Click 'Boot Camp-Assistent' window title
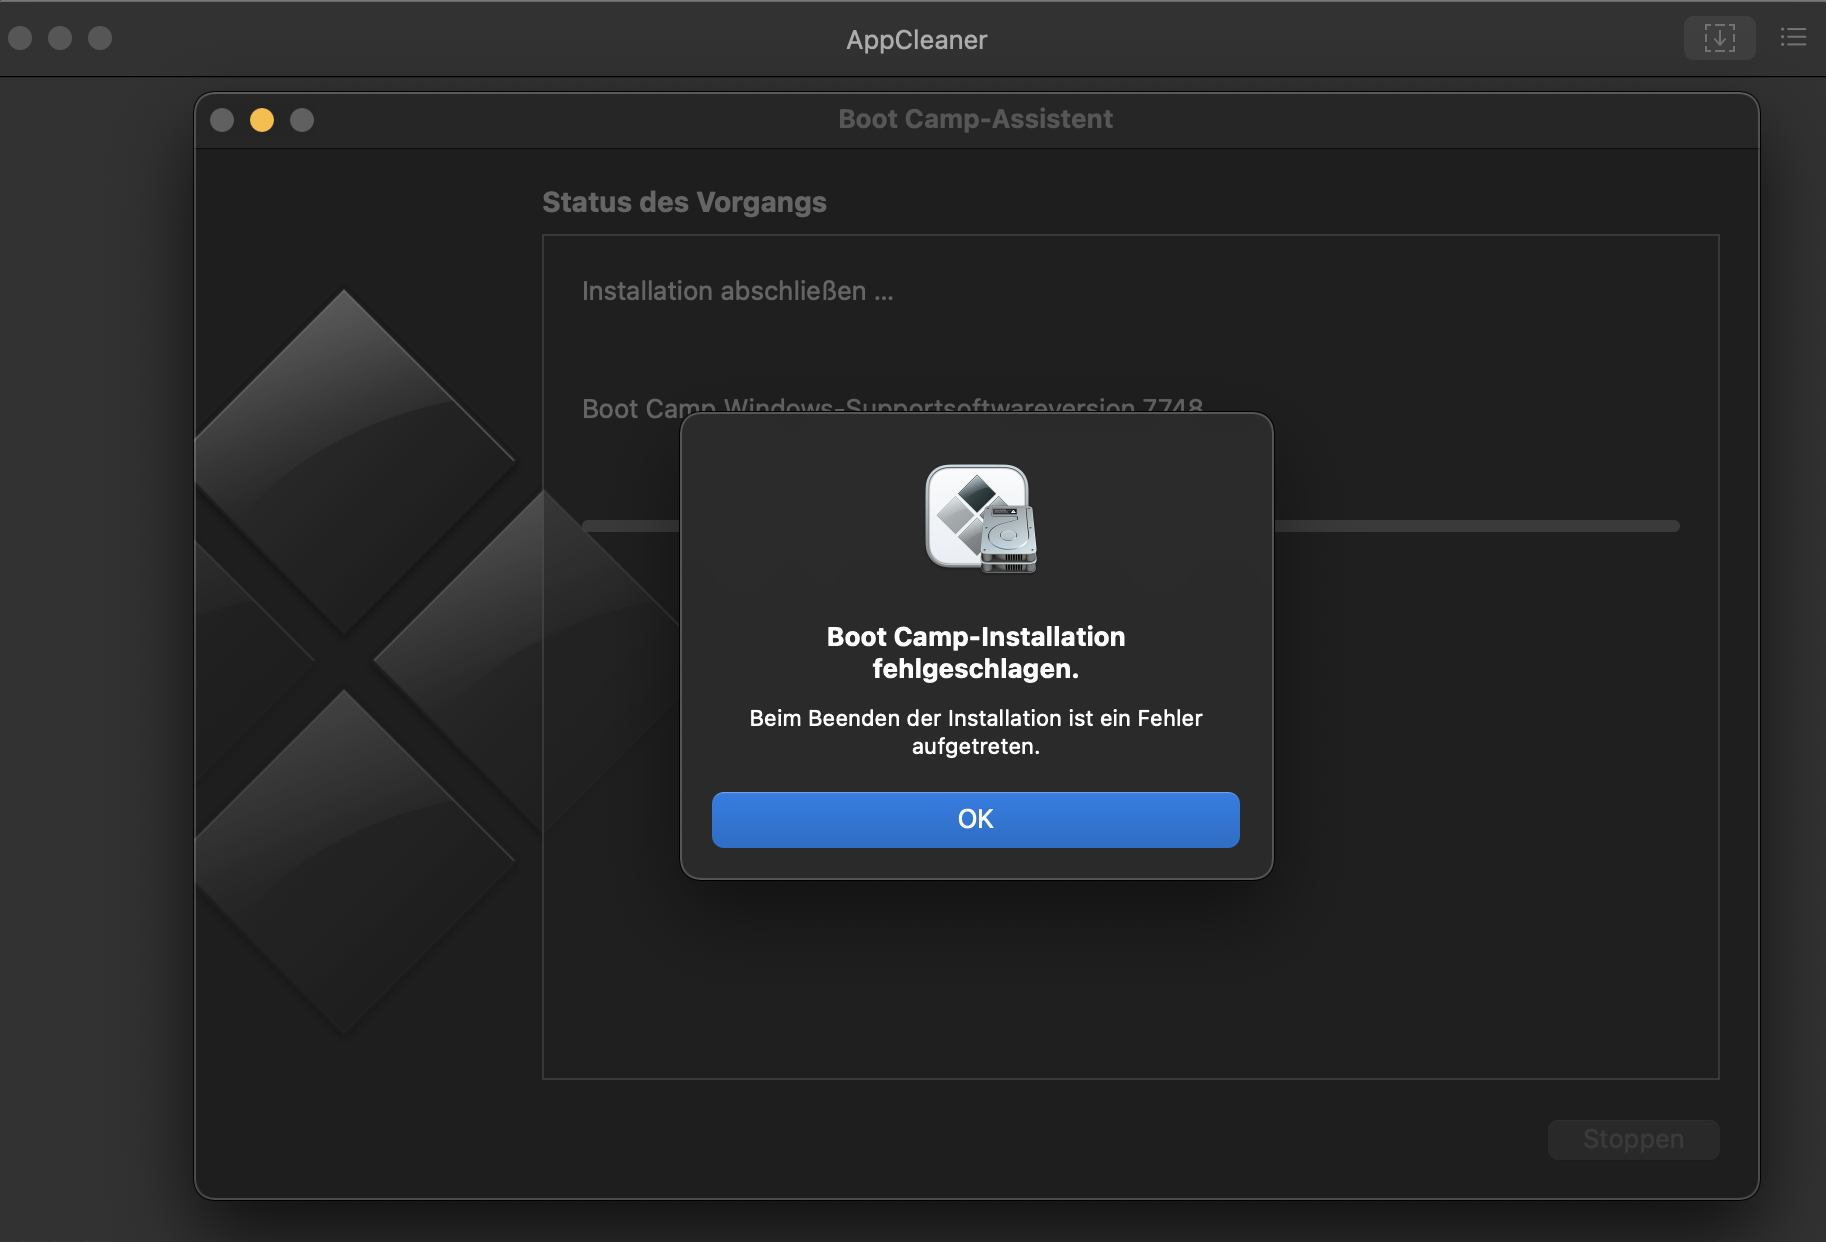 [975, 119]
